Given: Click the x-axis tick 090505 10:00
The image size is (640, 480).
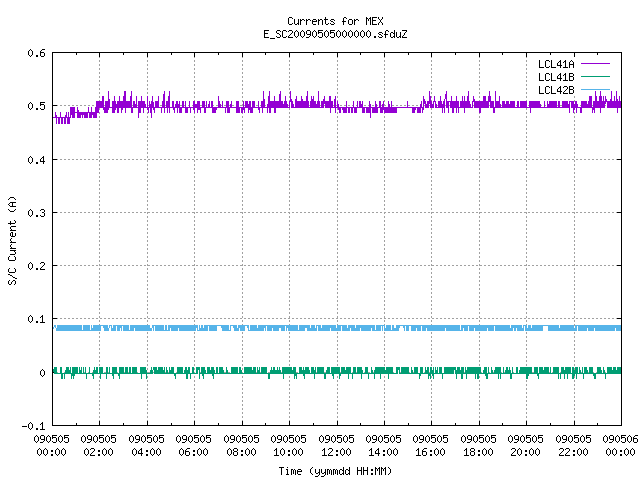Looking at the screenshot, I should (288, 445).
